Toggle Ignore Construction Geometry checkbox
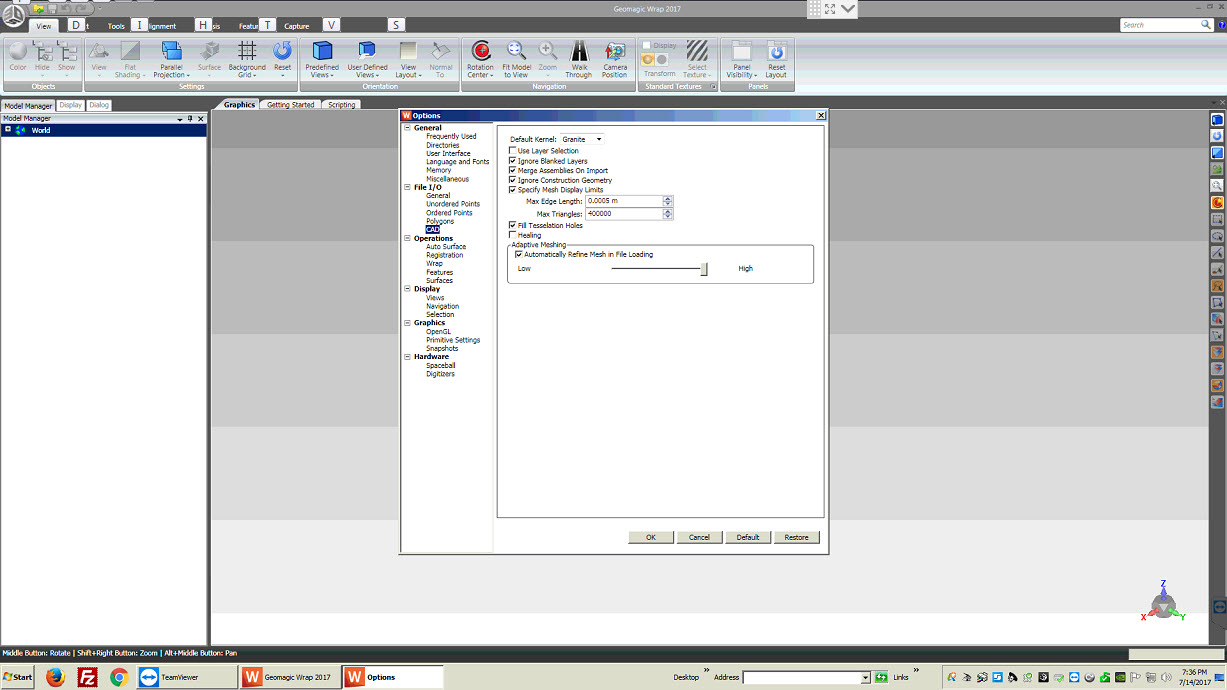This screenshot has width=1227, height=690. (x=513, y=180)
